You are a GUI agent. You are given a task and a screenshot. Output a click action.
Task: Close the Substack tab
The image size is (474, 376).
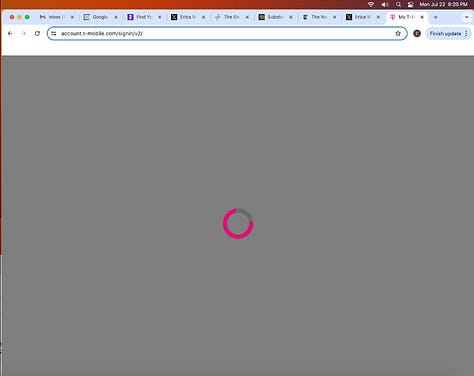click(291, 17)
